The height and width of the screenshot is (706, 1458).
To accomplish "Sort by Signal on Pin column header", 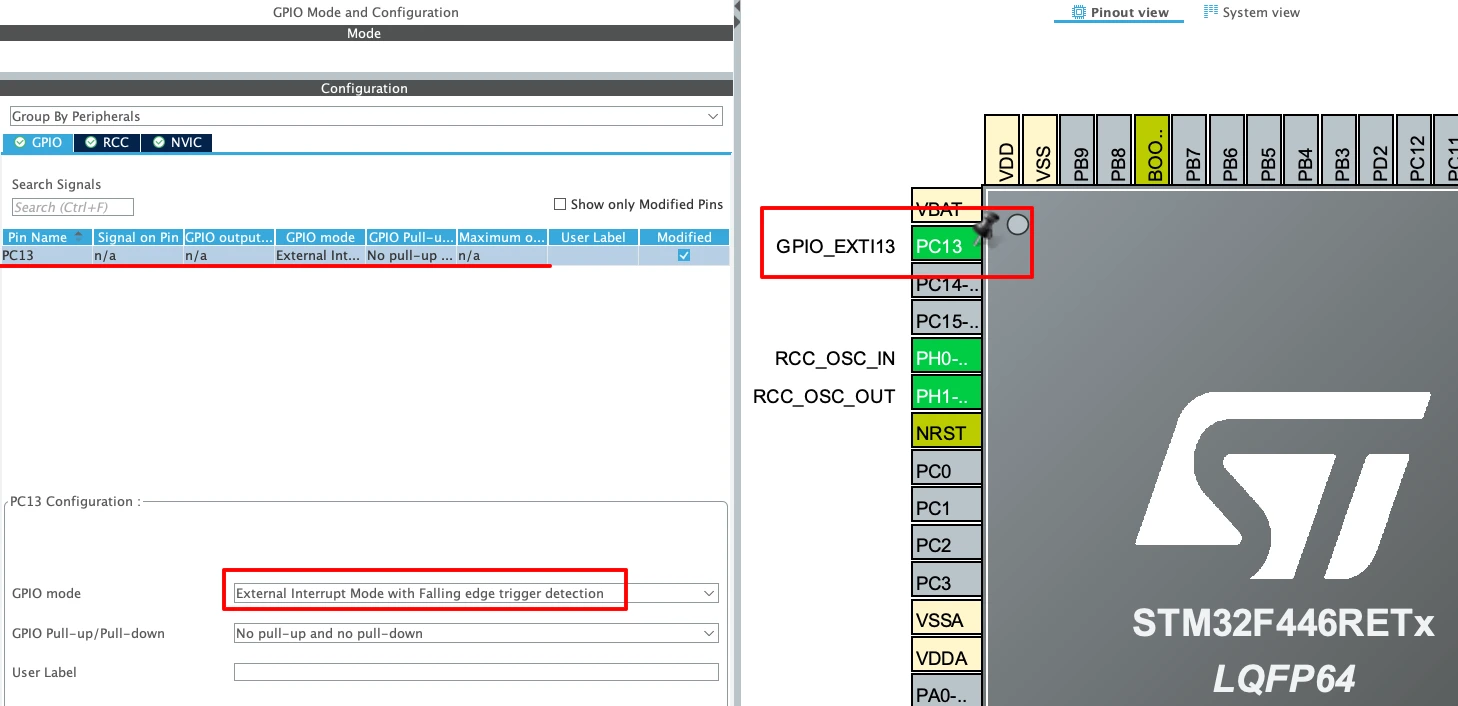I will [x=138, y=237].
